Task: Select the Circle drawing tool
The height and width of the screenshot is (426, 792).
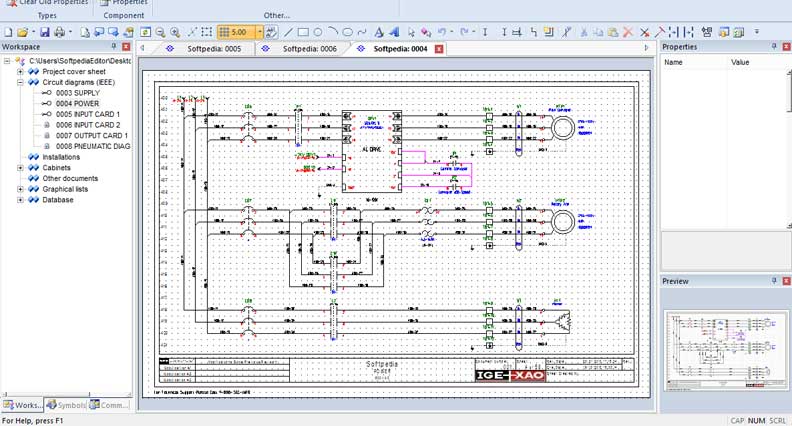Action: 318,32
